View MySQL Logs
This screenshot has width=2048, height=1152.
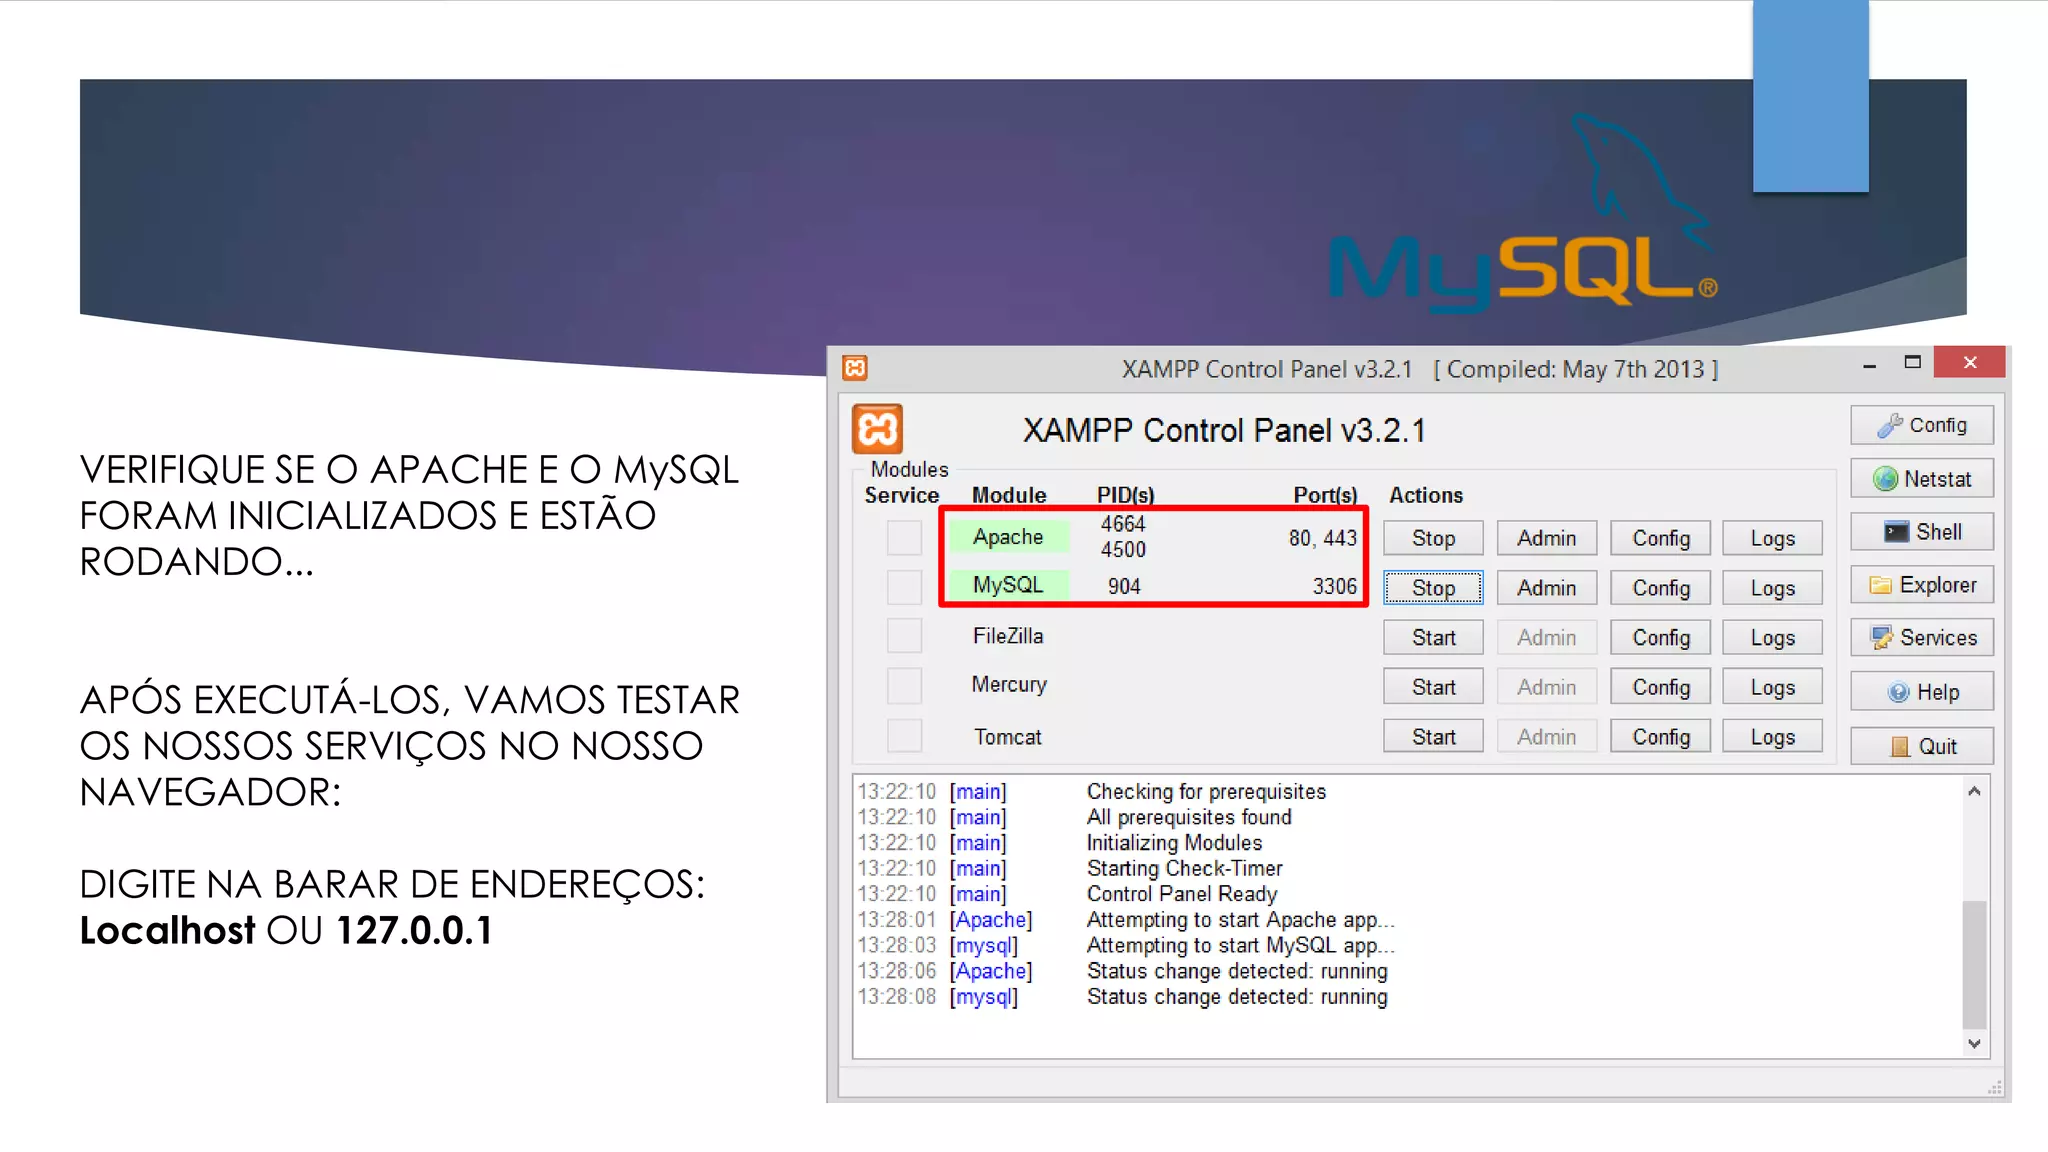pos(1772,588)
